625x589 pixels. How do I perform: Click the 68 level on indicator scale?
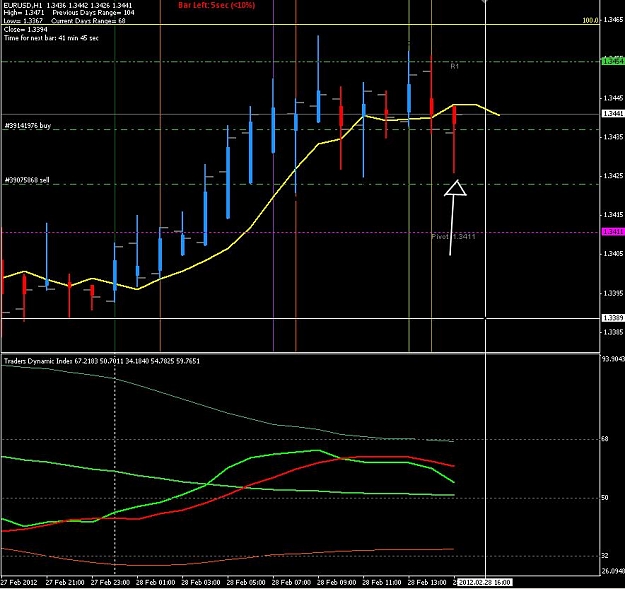pos(604,439)
